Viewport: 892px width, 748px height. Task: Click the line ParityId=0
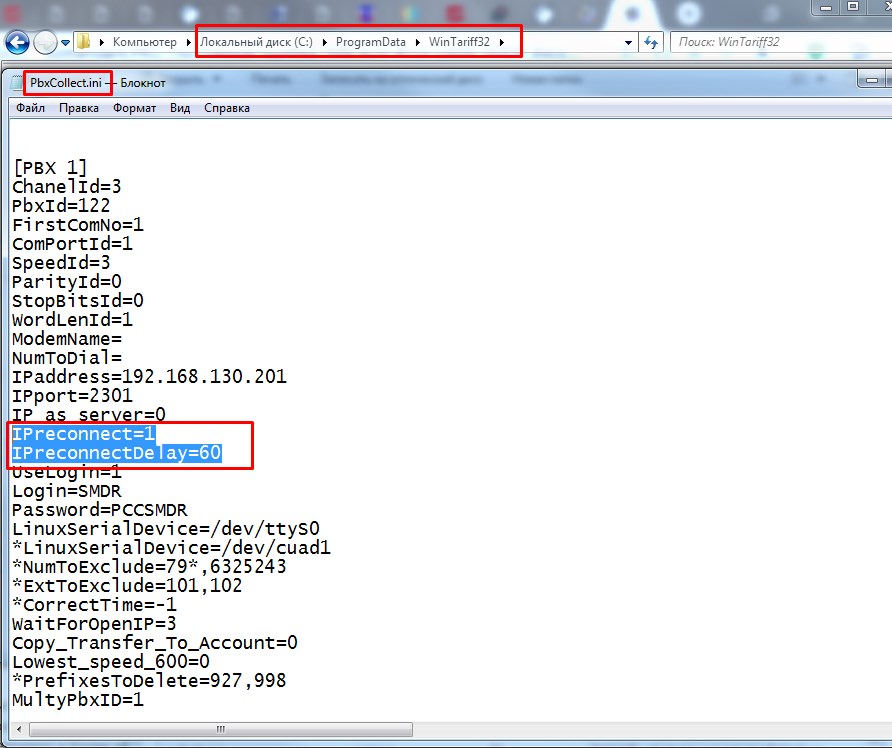[67, 282]
